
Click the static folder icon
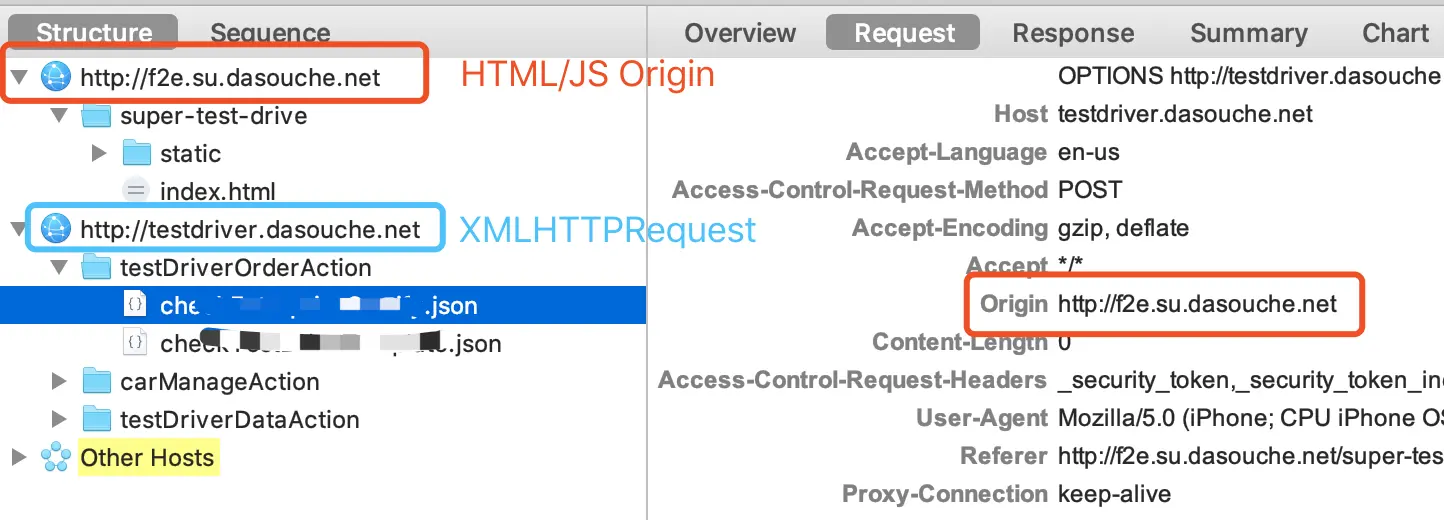tap(136, 154)
